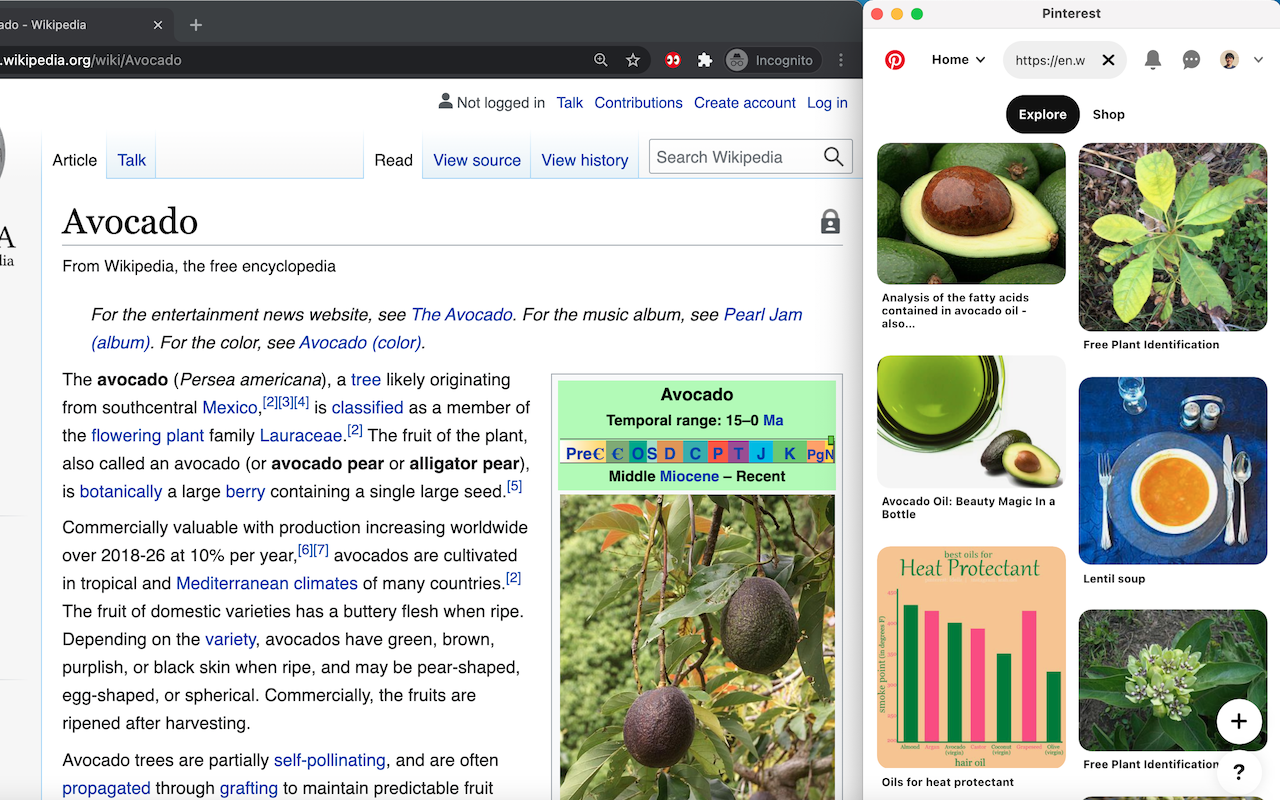Open the Talk link in user bar
Viewport: 1280px width, 800px height.
coord(570,102)
